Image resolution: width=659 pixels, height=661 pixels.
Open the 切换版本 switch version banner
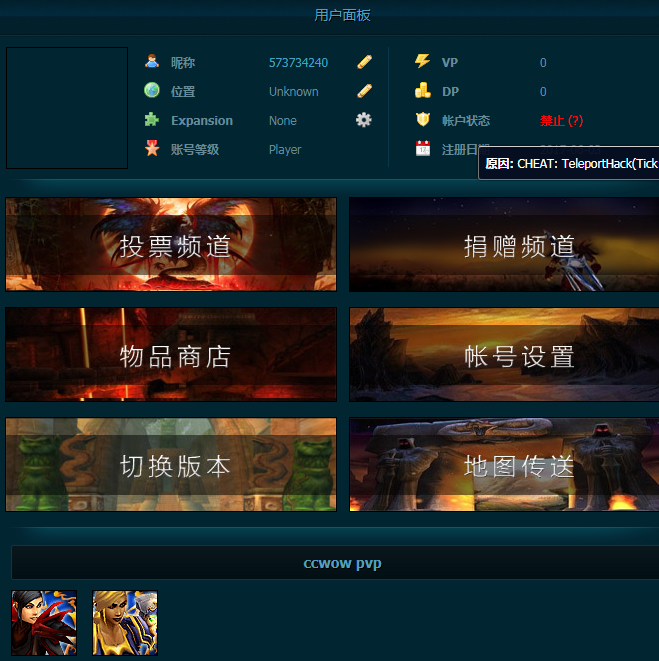click(171, 465)
